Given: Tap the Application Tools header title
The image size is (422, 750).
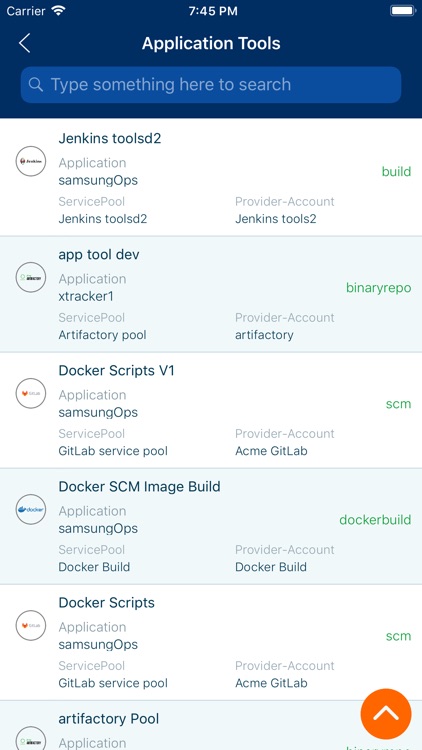Looking at the screenshot, I should click(x=211, y=44).
